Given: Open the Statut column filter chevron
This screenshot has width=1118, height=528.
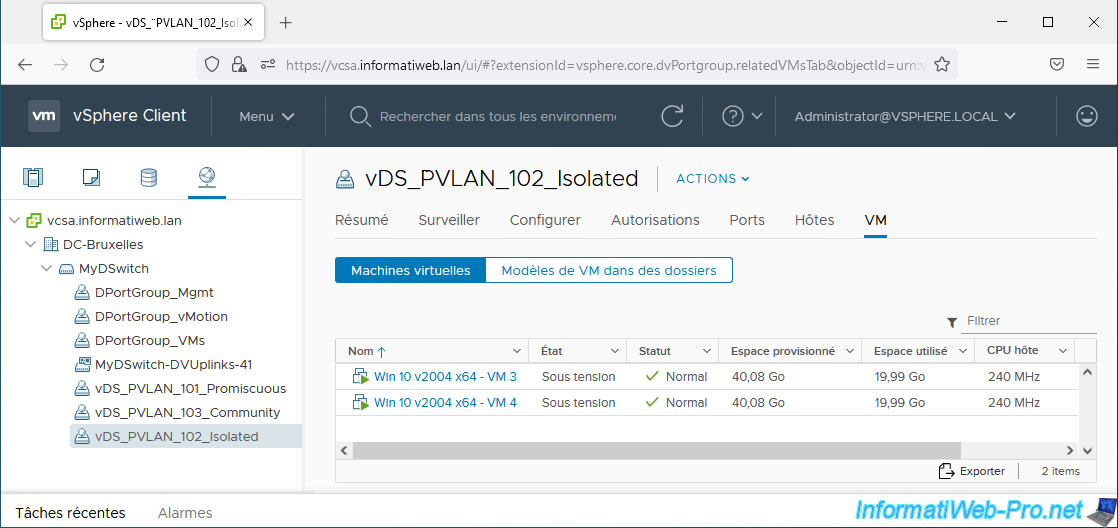Looking at the screenshot, I should [707, 351].
